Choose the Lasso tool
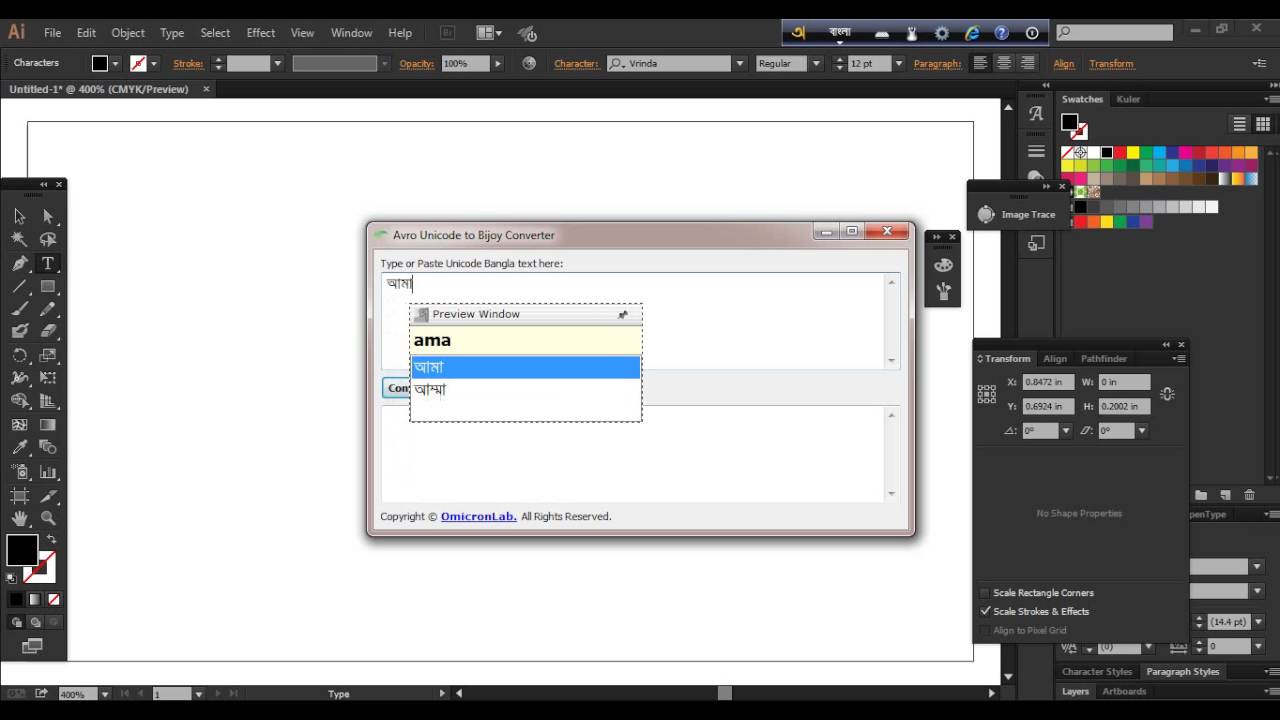Image resolution: width=1280 pixels, height=720 pixels. (47, 240)
